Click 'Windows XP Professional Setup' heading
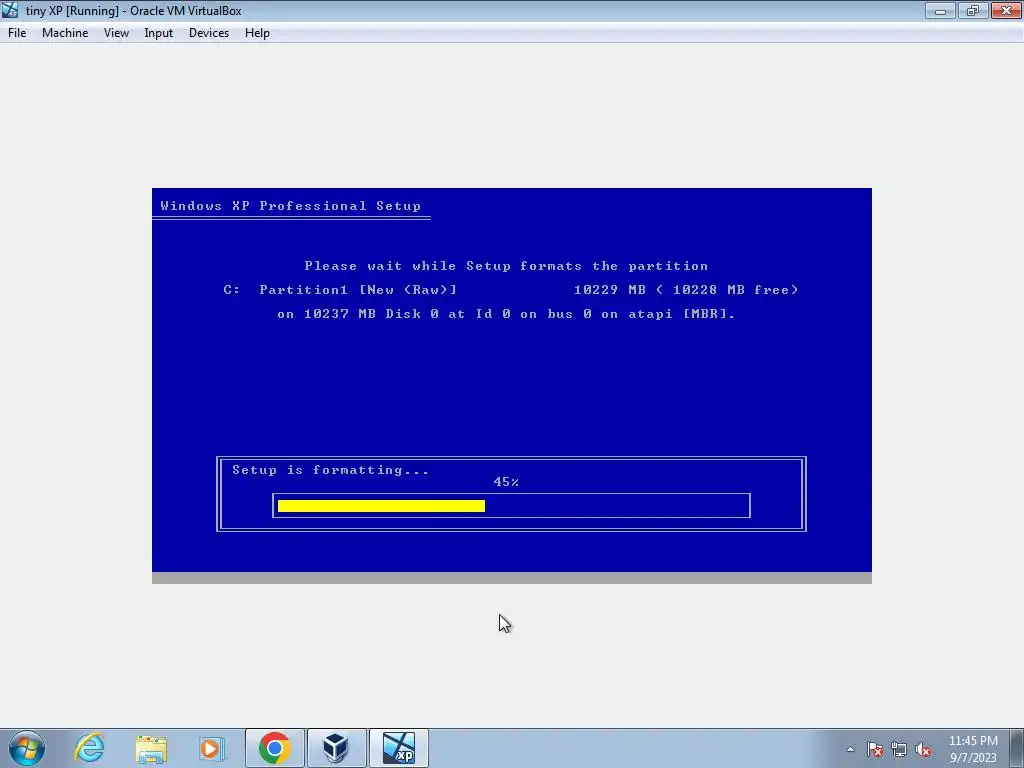This screenshot has height=768, width=1024. pos(291,206)
